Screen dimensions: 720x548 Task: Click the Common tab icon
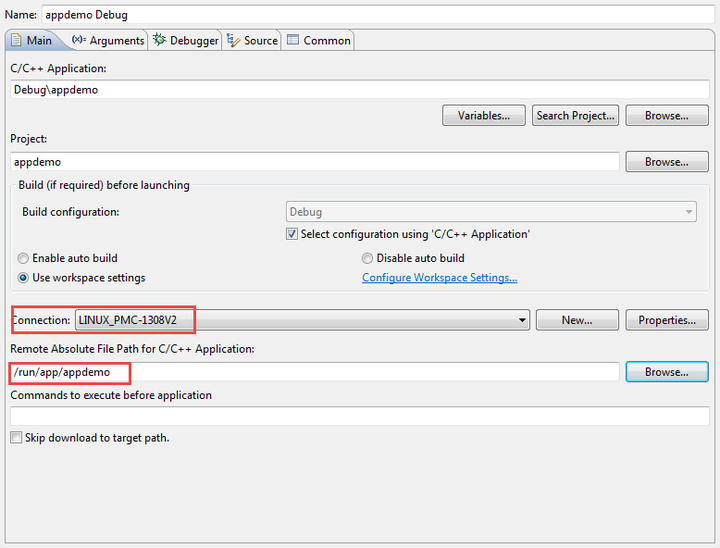point(293,40)
